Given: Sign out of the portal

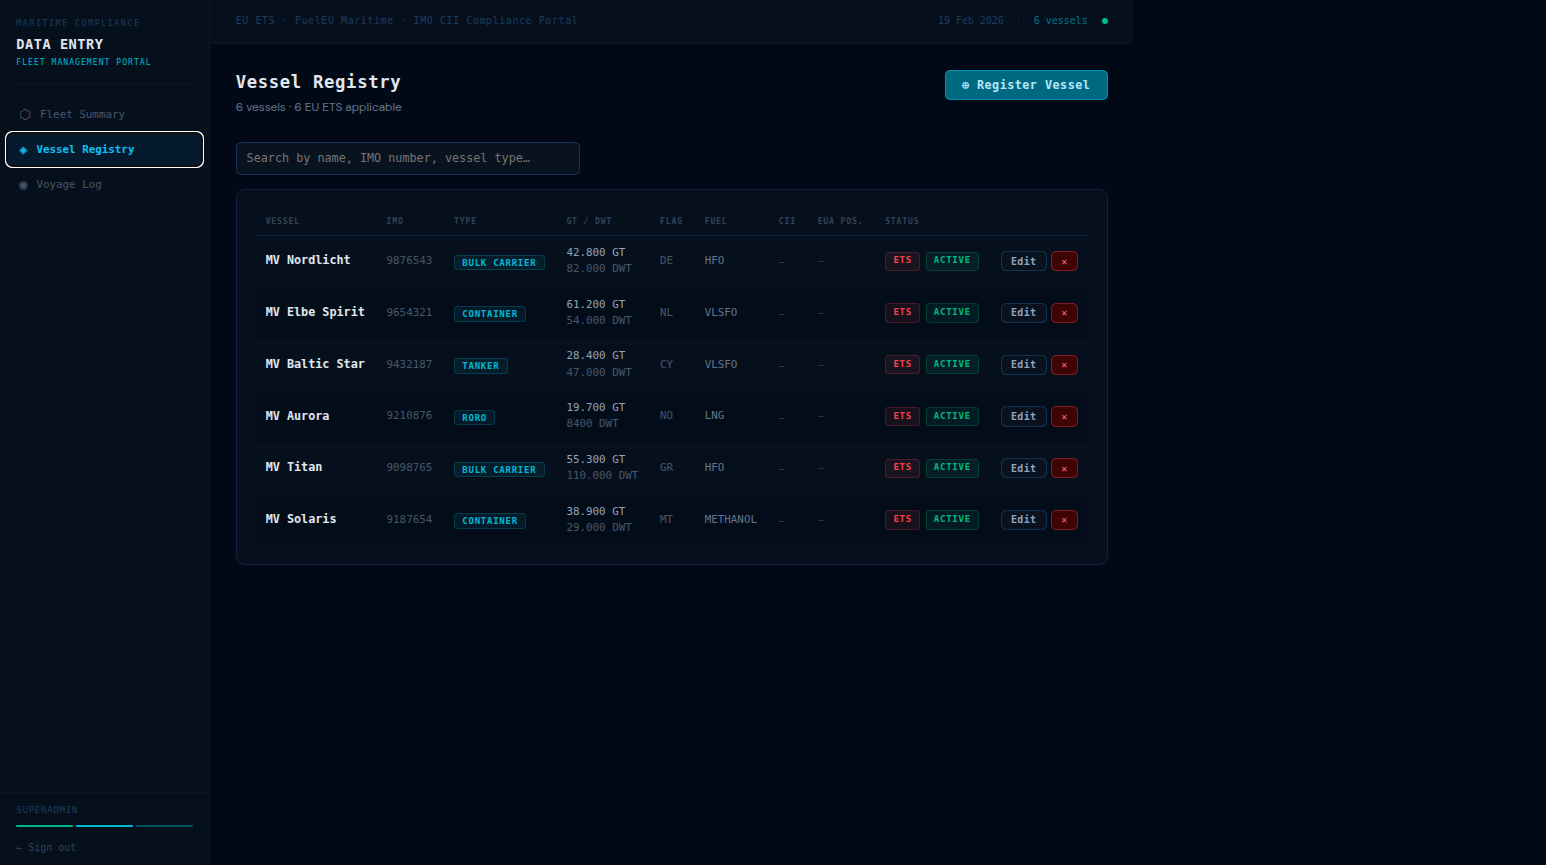Looking at the screenshot, I should click(46, 847).
